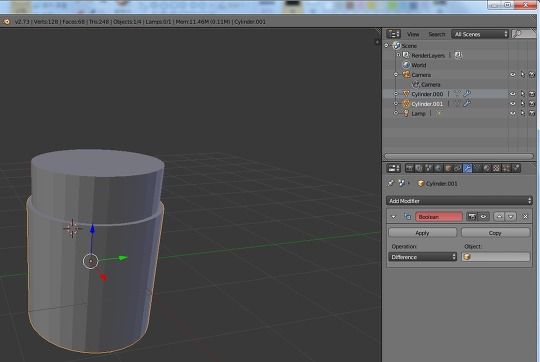The width and height of the screenshot is (540, 362).
Task: Click the camera data icon under Camera
Action: tap(416, 84)
